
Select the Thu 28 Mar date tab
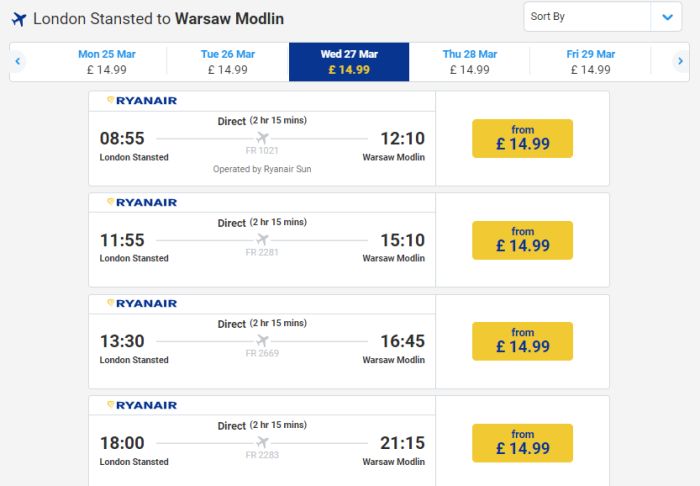click(x=470, y=62)
